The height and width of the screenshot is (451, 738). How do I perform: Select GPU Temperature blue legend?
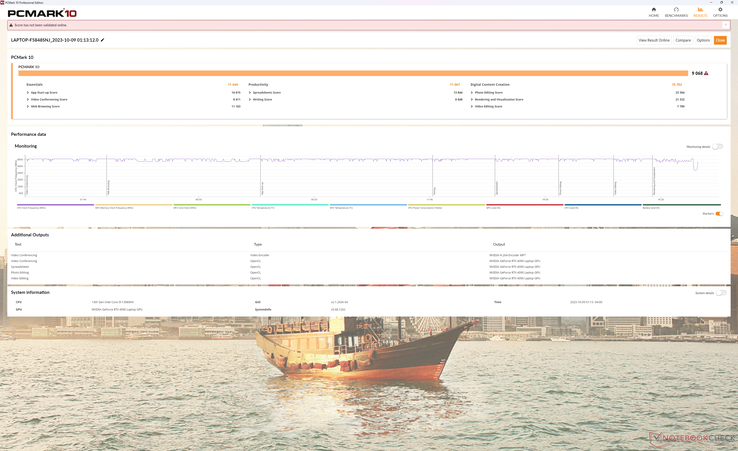point(368,206)
